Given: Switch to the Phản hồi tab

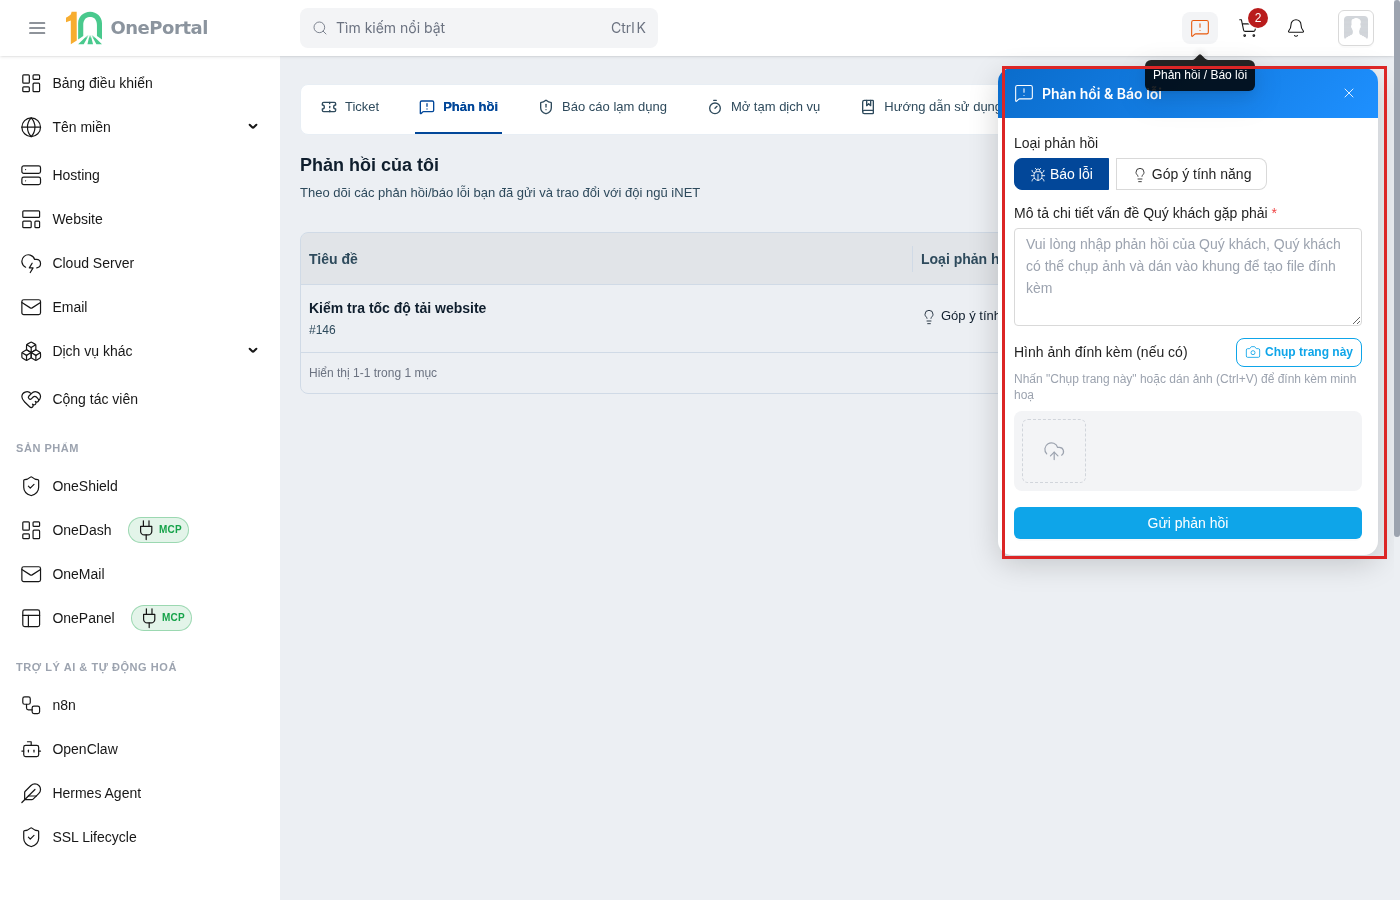Looking at the screenshot, I should click(x=459, y=107).
